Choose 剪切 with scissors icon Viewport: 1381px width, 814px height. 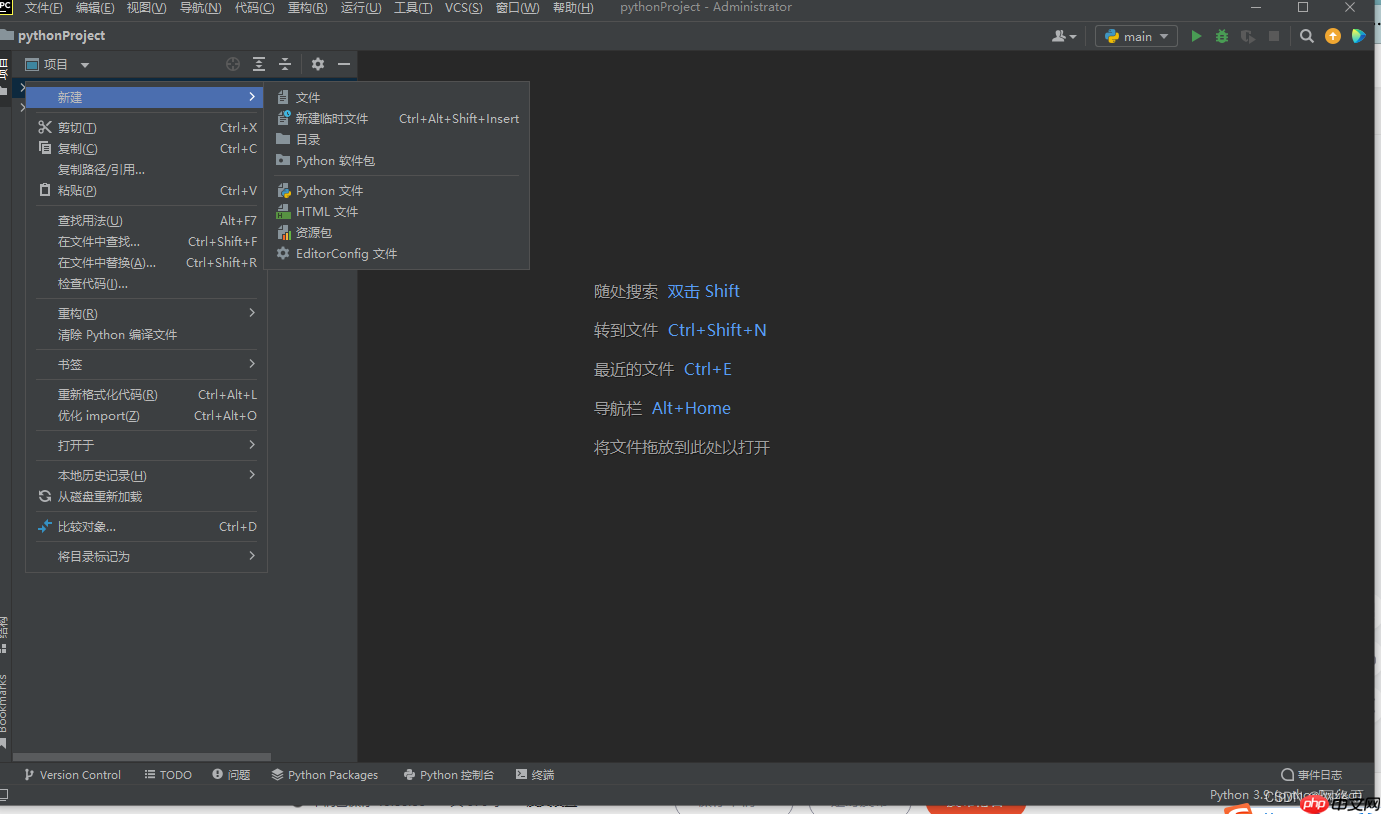(x=146, y=127)
